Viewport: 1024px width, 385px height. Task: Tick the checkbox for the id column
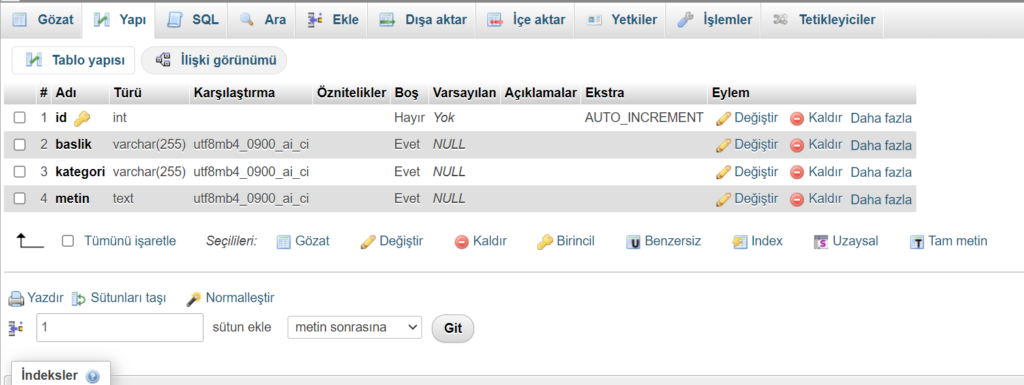20,118
